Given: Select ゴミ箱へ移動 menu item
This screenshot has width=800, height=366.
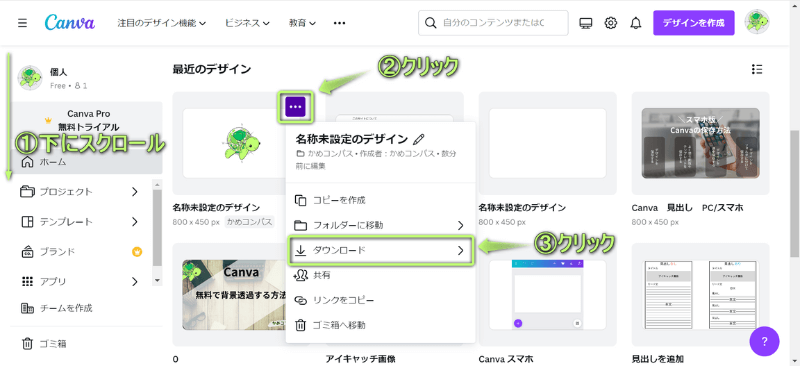Looking at the screenshot, I should click(381, 325).
